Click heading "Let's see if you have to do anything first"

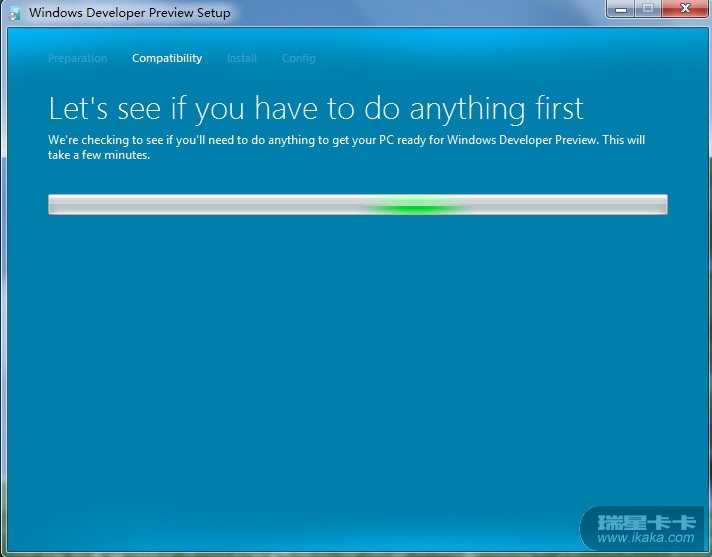316,108
